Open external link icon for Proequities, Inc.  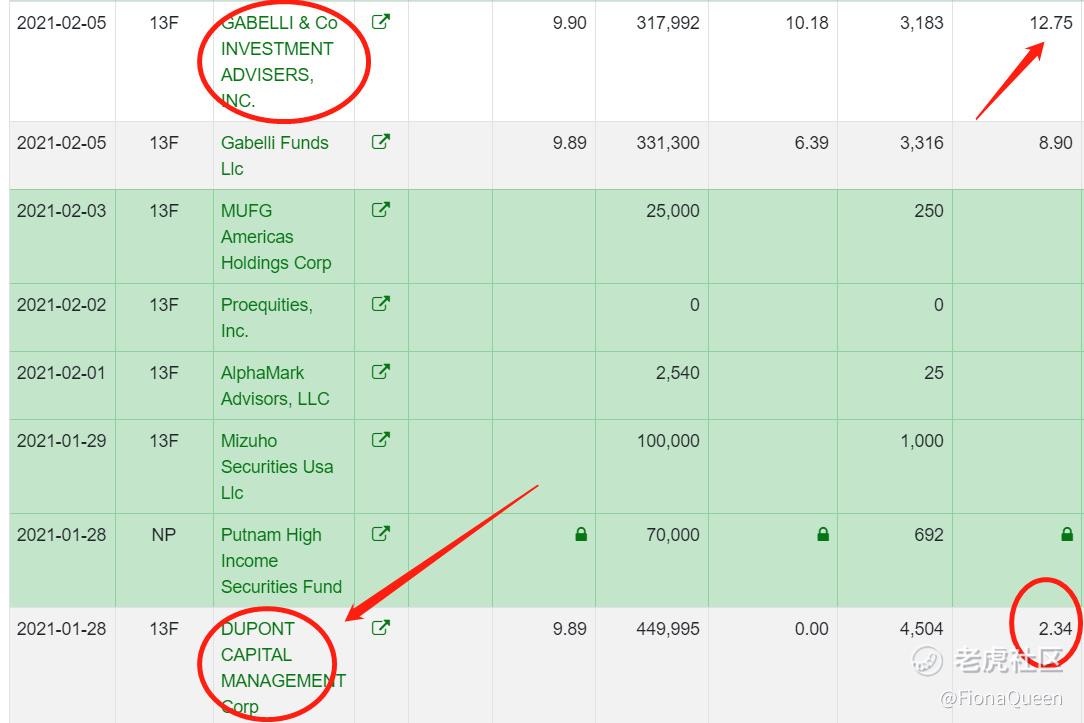pyautogui.click(x=381, y=303)
